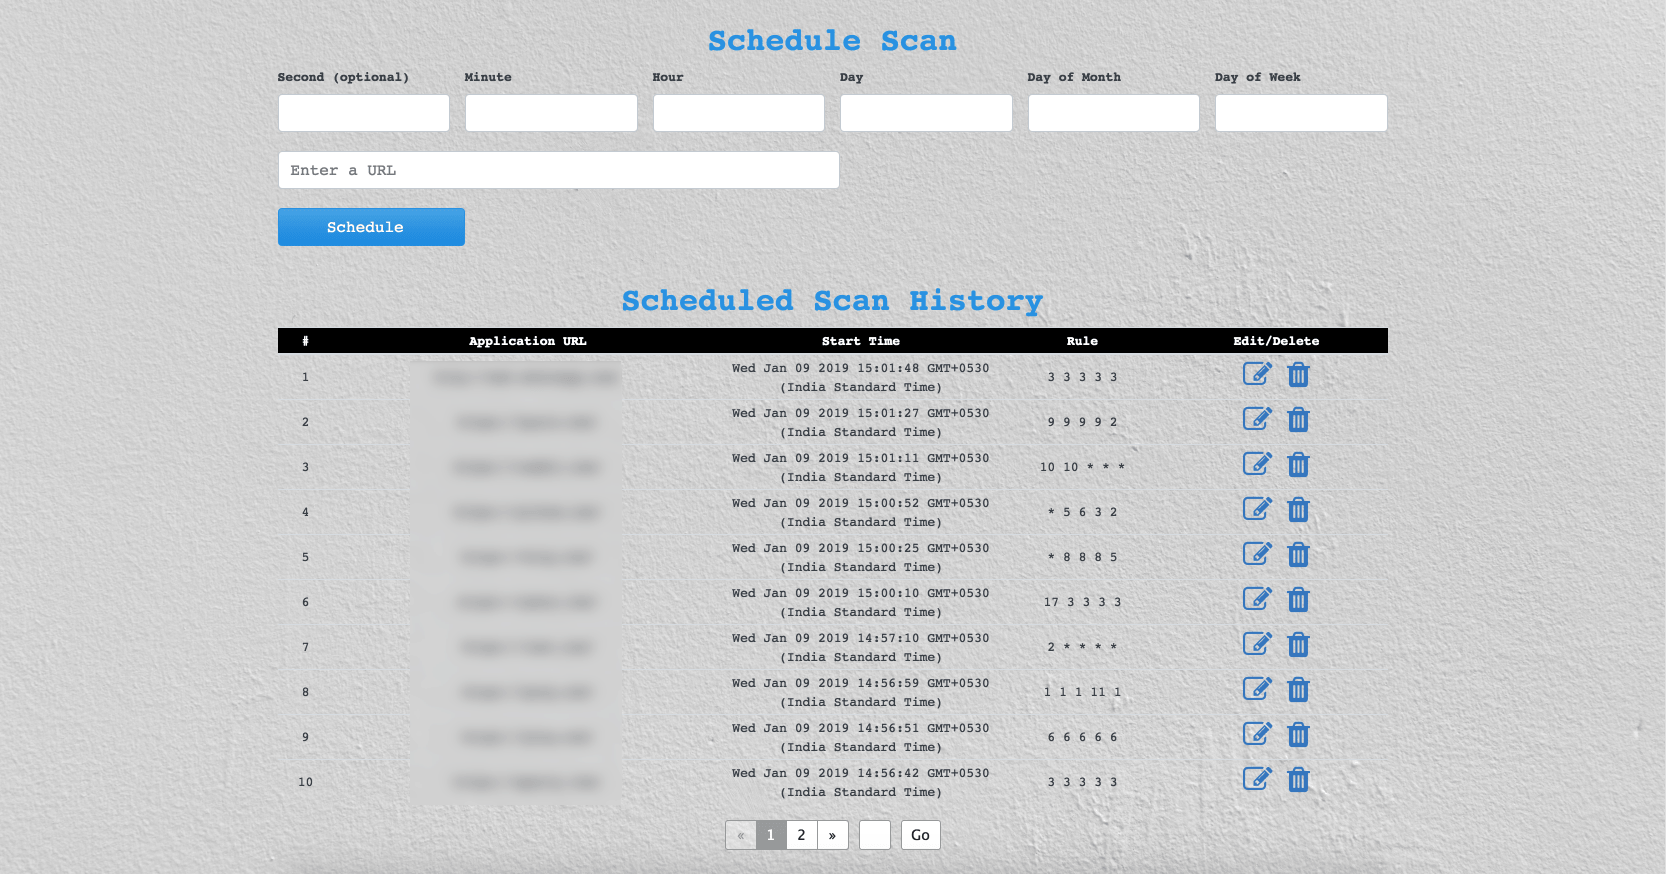Select rule text * 5 6 3 2
This screenshot has width=1666, height=874.
point(1082,512)
